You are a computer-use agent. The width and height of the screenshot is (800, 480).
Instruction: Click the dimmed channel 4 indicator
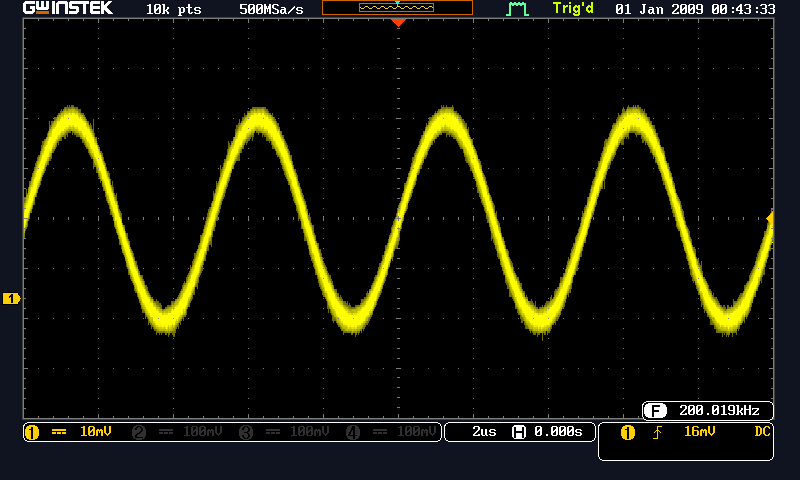coord(353,432)
